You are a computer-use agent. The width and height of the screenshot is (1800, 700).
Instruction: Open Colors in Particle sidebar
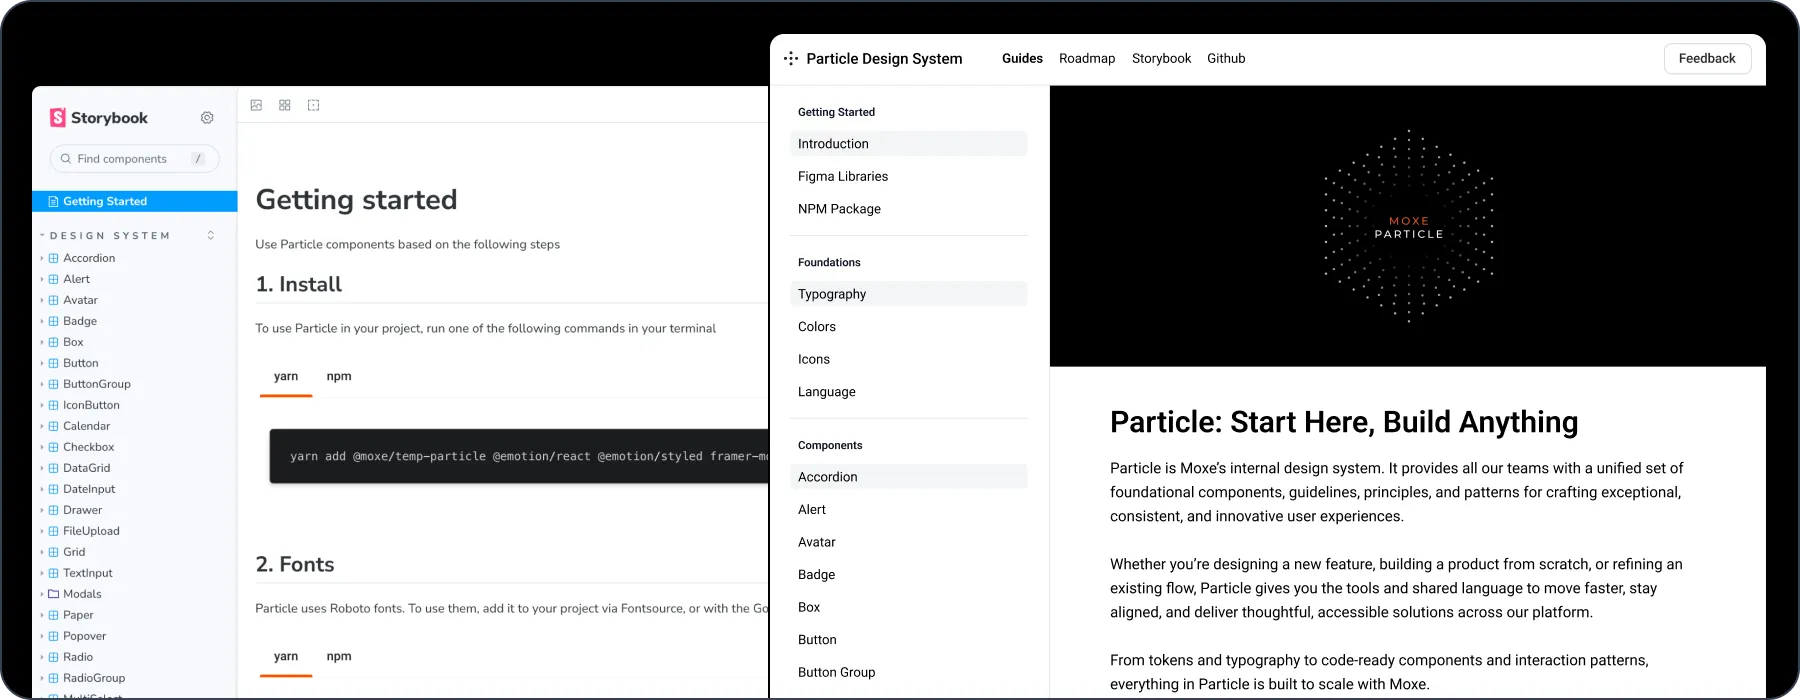[909, 327]
